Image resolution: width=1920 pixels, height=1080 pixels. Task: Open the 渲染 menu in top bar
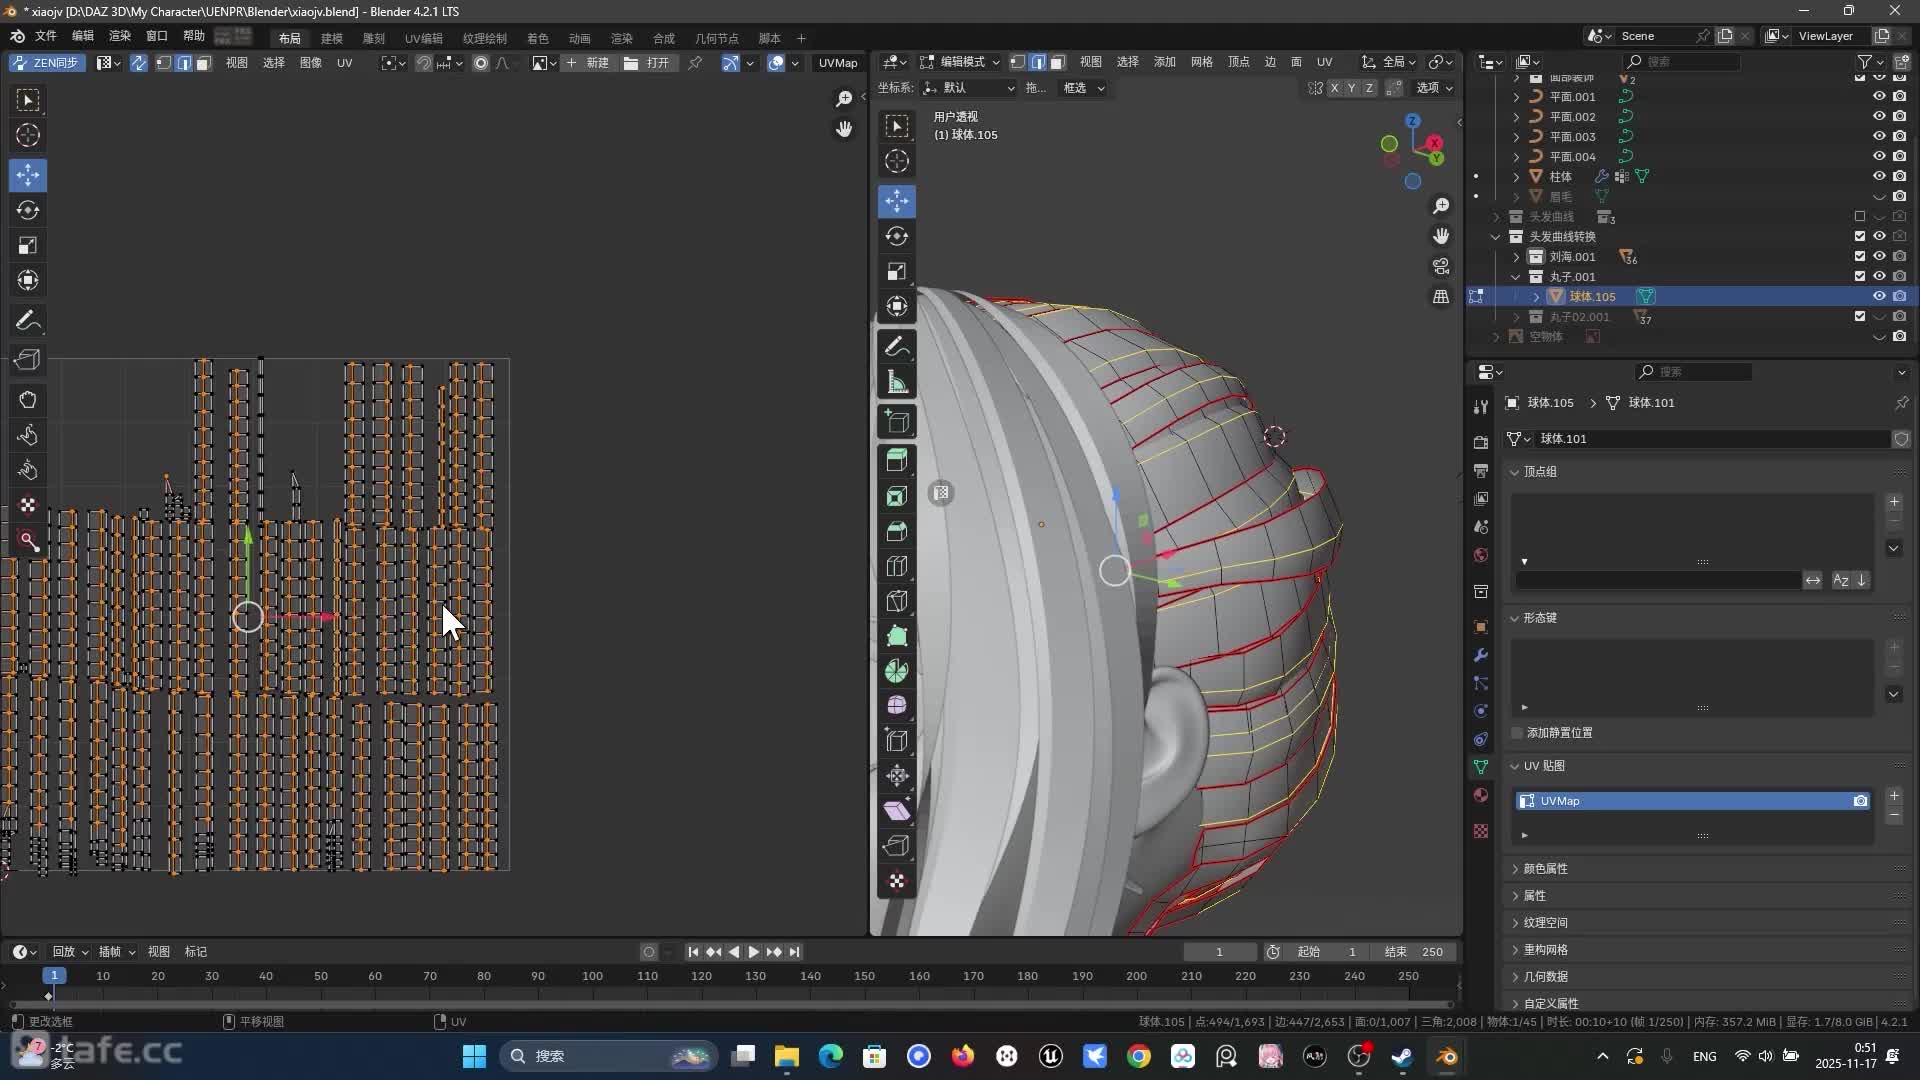point(120,36)
